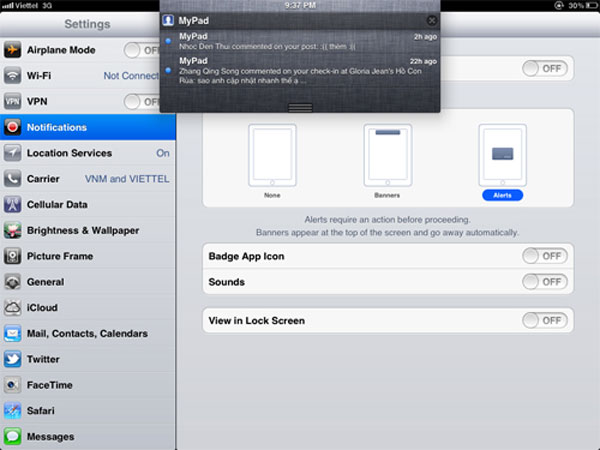Tap the Safari compass icon
The width and height of the screenshot is (600, 450).
(12, 411)
